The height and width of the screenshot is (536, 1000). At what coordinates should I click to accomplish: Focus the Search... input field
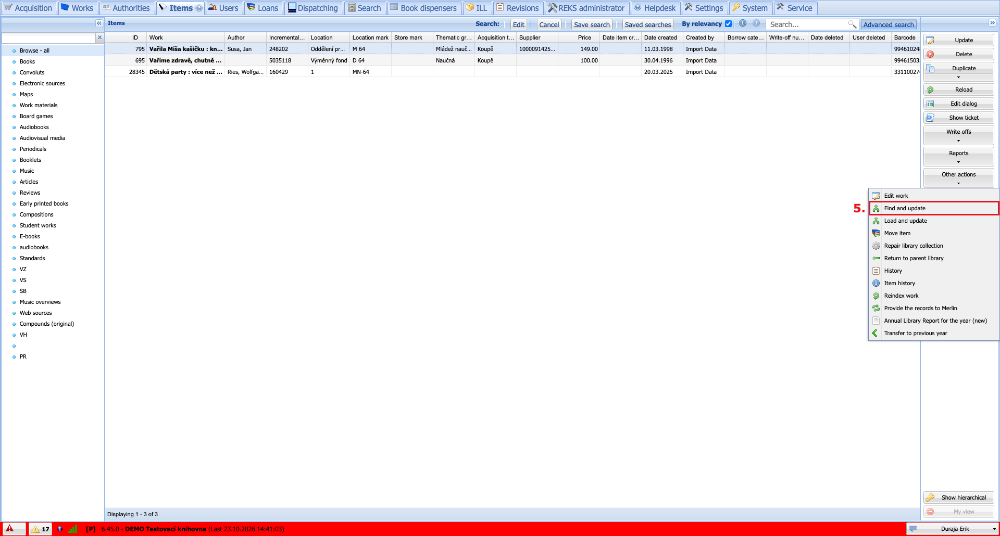tap(807, 24)
